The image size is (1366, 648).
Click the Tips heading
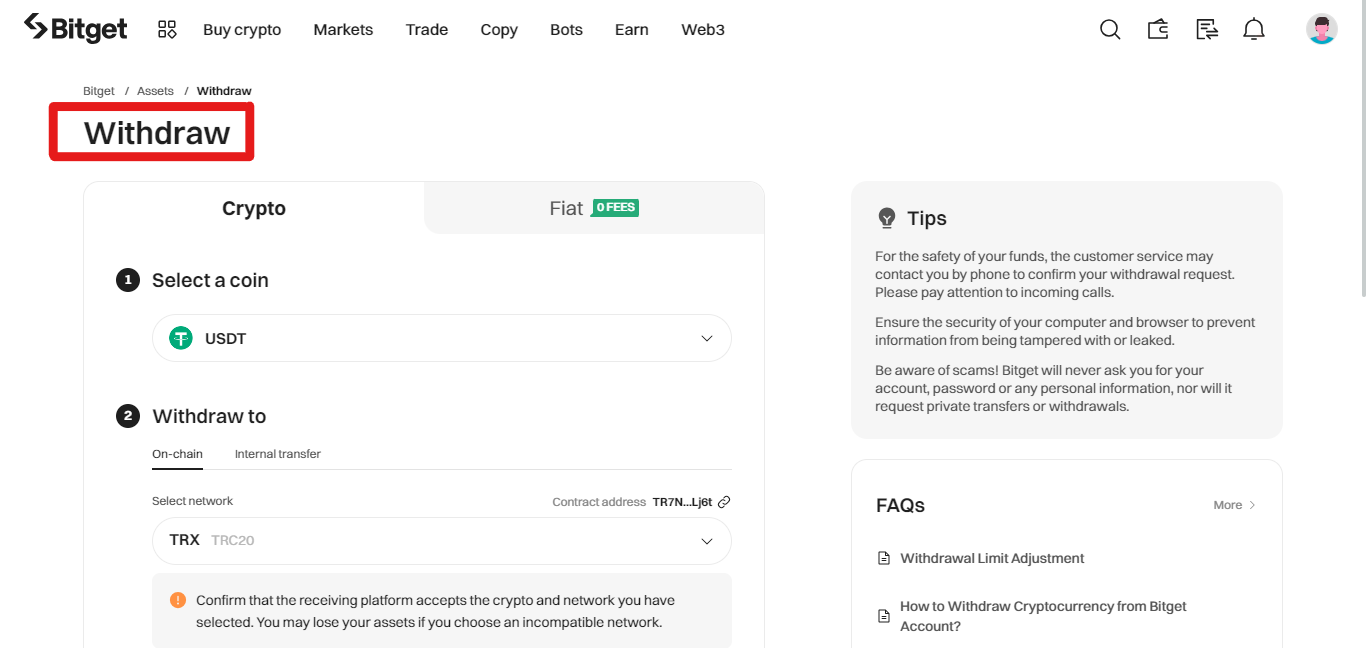[927, 218]
